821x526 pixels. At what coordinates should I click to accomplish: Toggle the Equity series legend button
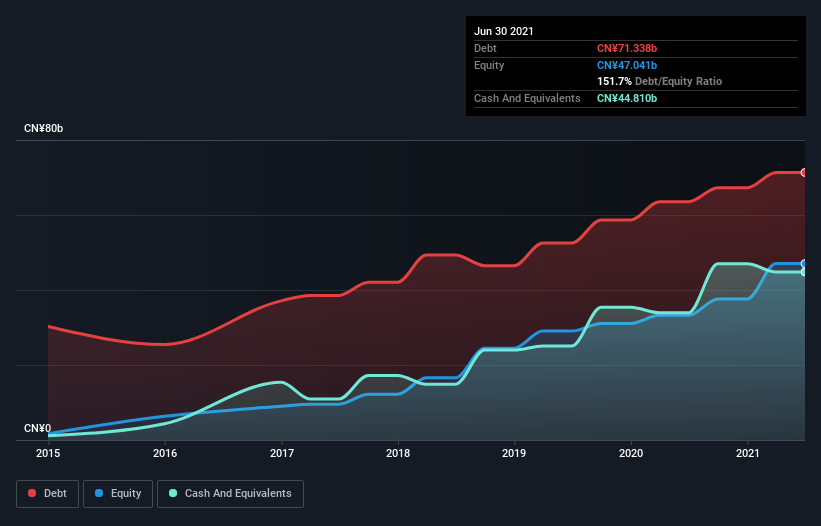118,494
